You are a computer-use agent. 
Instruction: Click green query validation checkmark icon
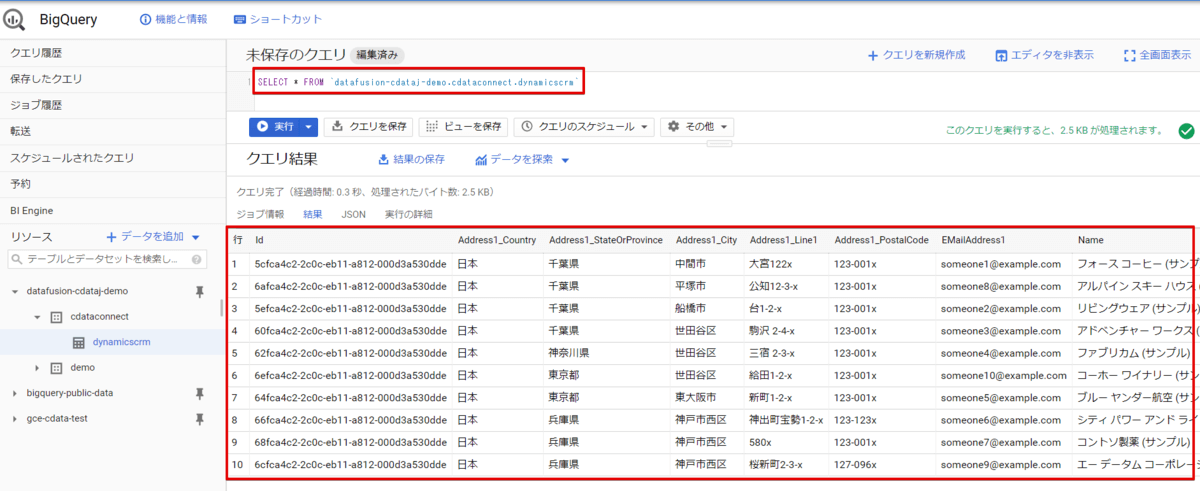[x=1186, y=130]
